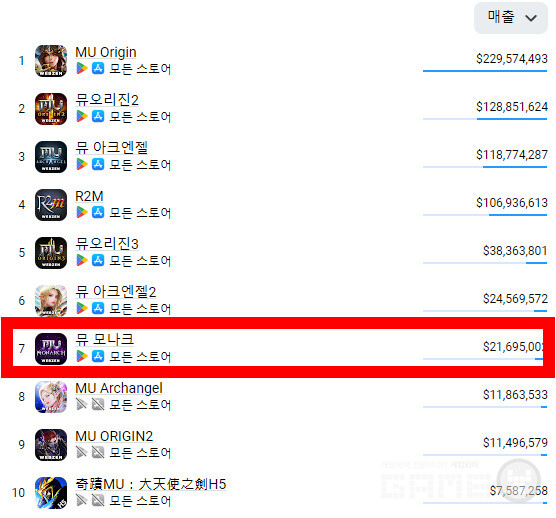Click Google Play icon under MU Origin
Viewport: 556px width, 518px height.
point(82,68)
